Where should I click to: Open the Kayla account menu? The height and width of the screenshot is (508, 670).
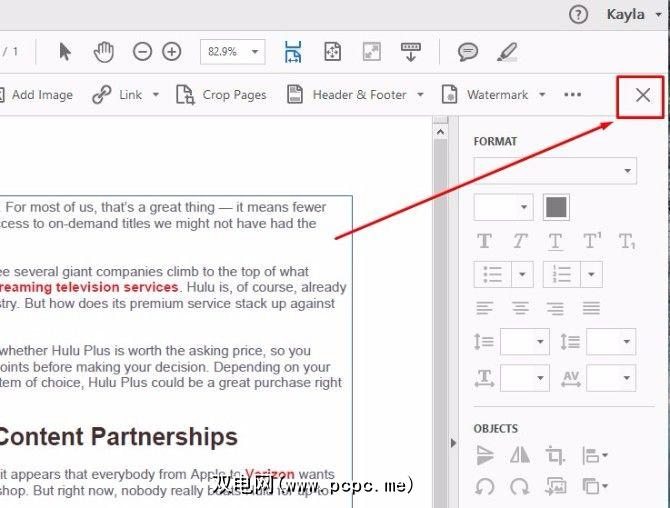point(634,15)
